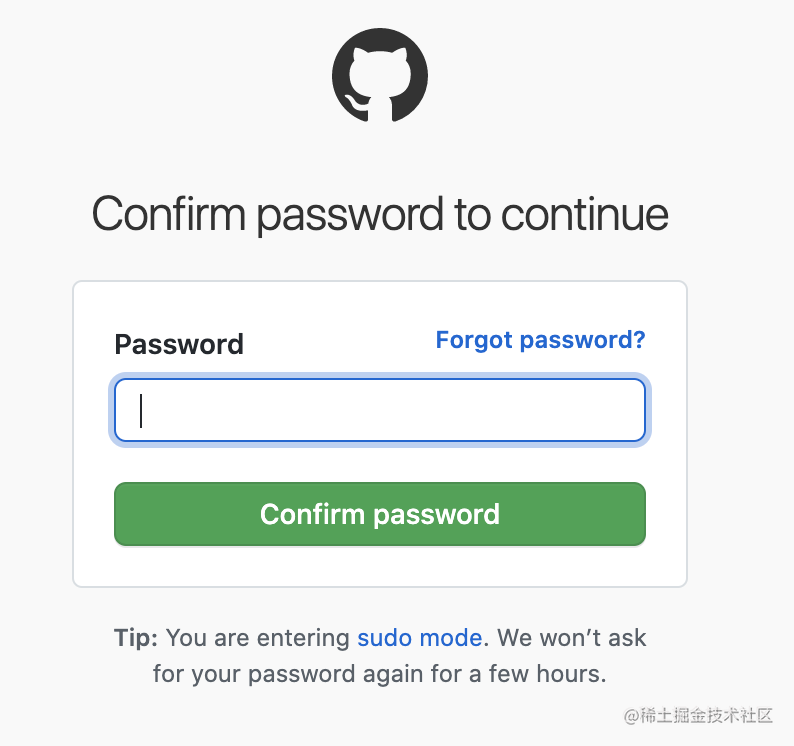
Task: Click the bold Tip: label
Action: pyautogui.click(x=136, y=638)
